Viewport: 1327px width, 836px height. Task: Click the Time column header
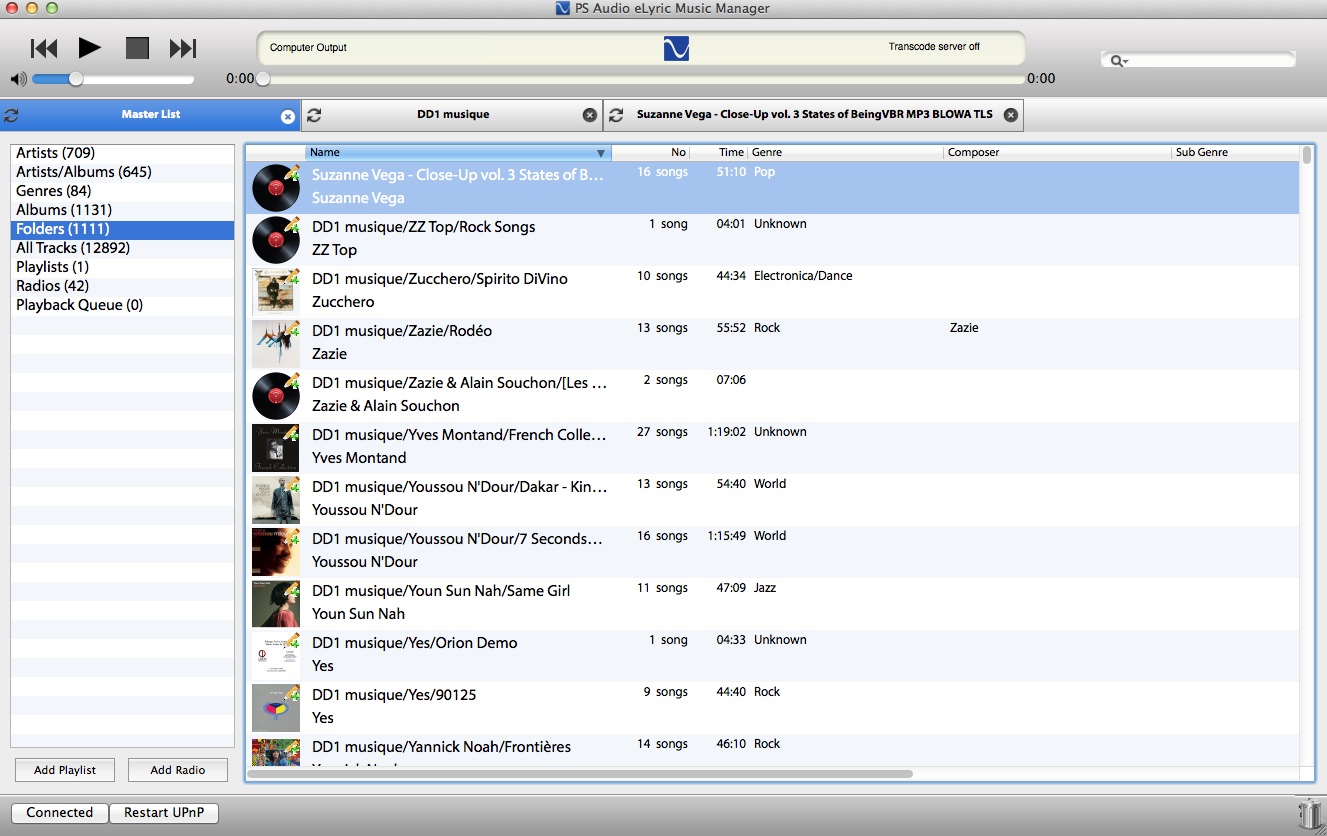719,152
